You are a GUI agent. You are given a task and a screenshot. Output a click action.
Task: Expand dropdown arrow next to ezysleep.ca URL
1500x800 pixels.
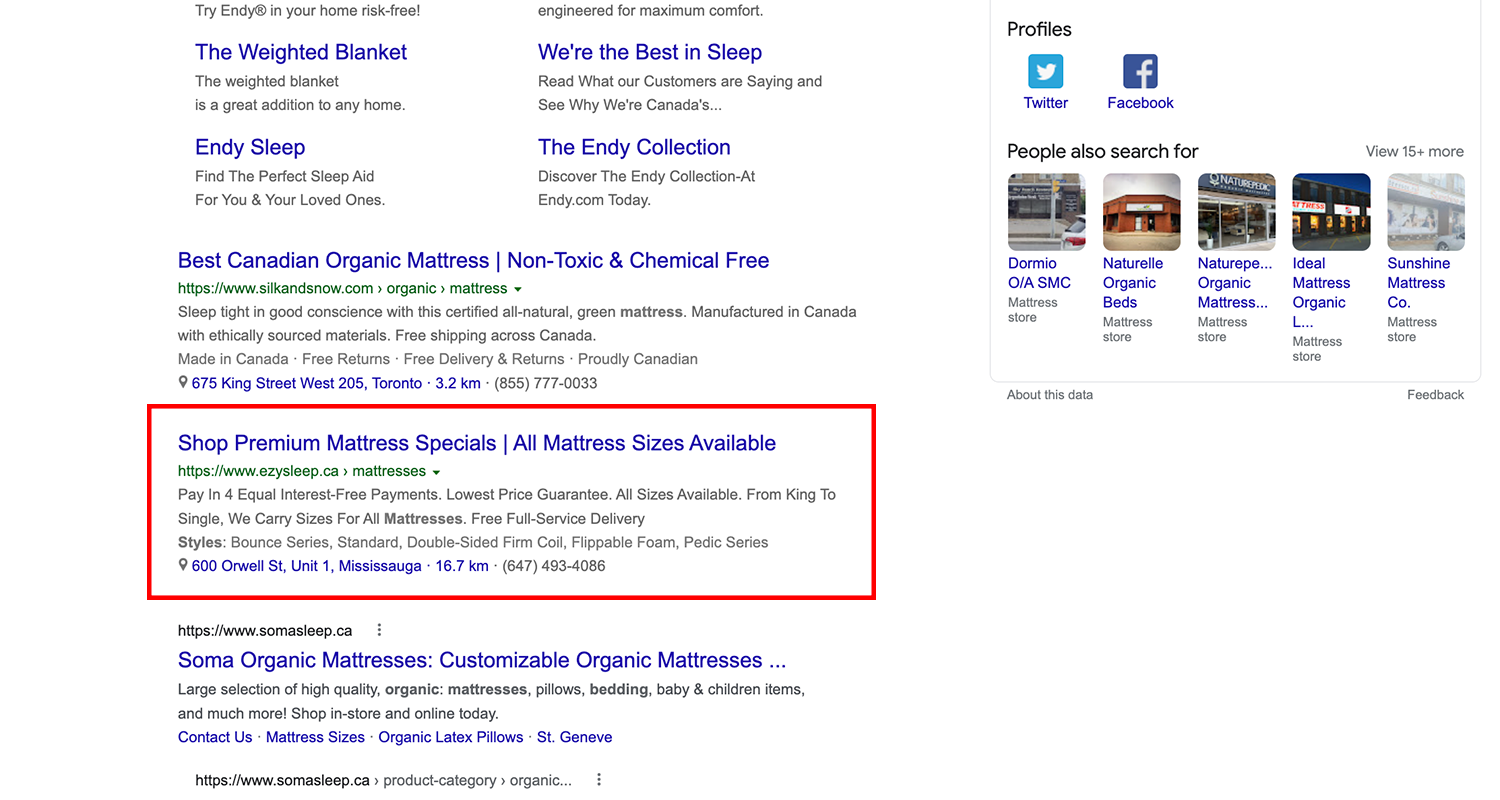point(437,472)
